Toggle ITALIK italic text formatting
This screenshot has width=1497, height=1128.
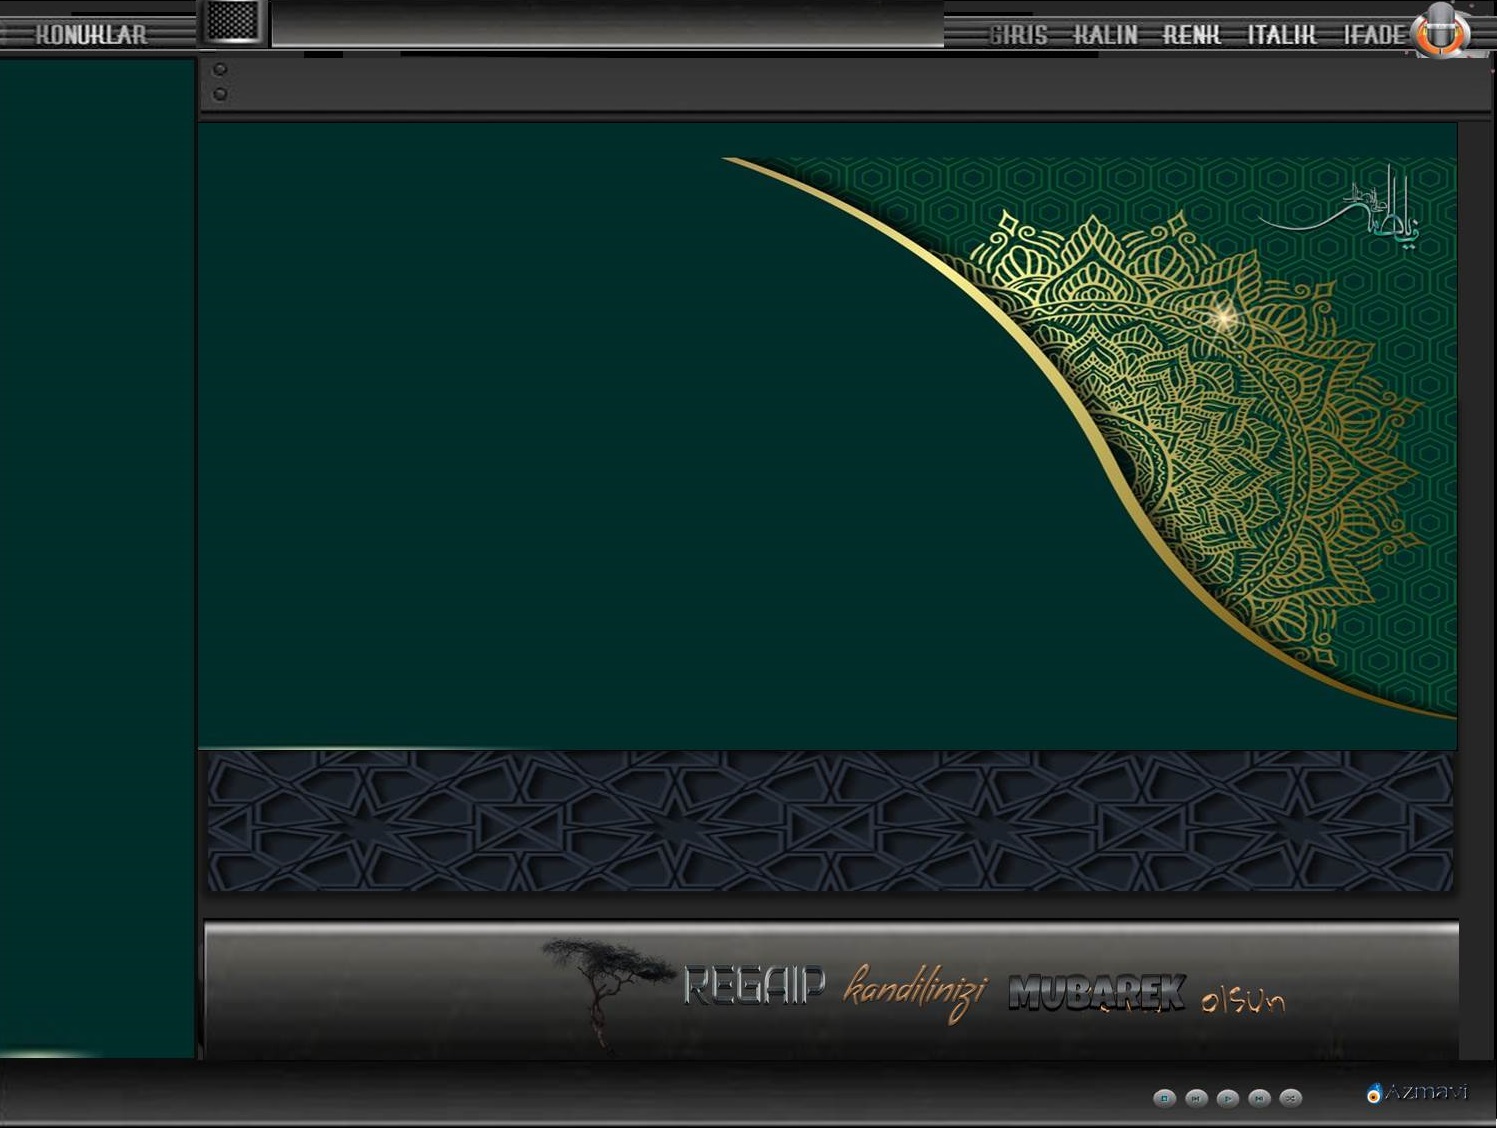point(1281,35)
